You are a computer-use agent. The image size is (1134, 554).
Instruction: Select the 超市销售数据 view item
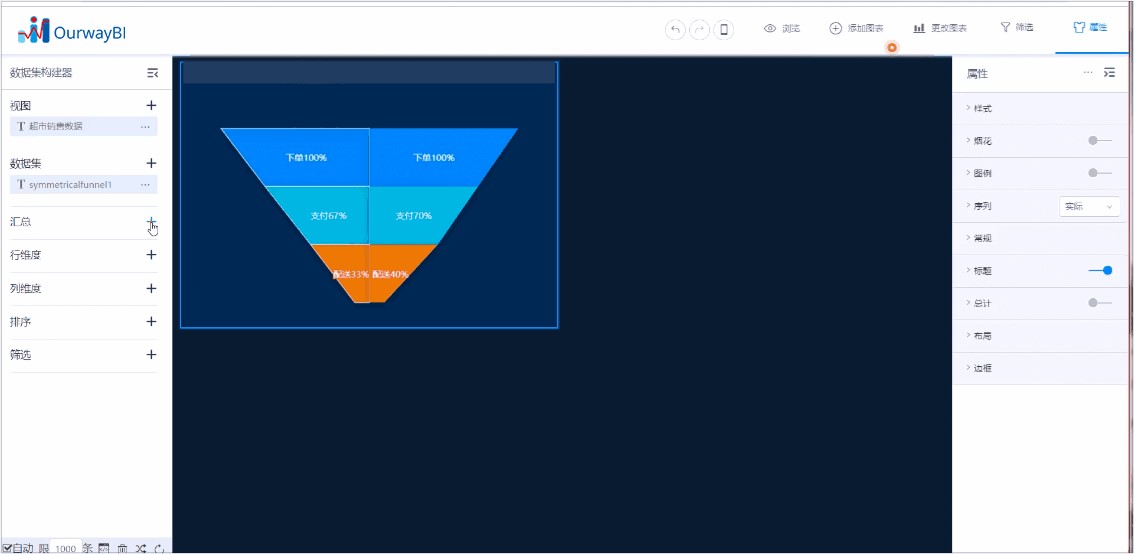[x=84, y=127]
